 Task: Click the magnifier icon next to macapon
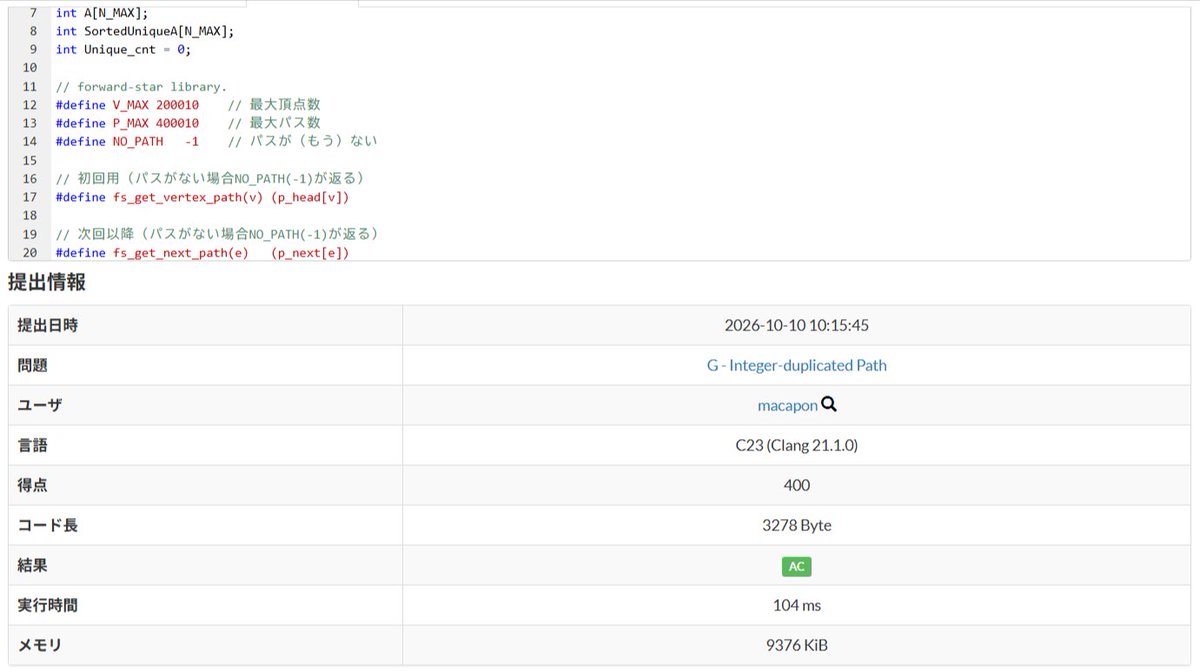pyautogui.click(x=828, y=405)
